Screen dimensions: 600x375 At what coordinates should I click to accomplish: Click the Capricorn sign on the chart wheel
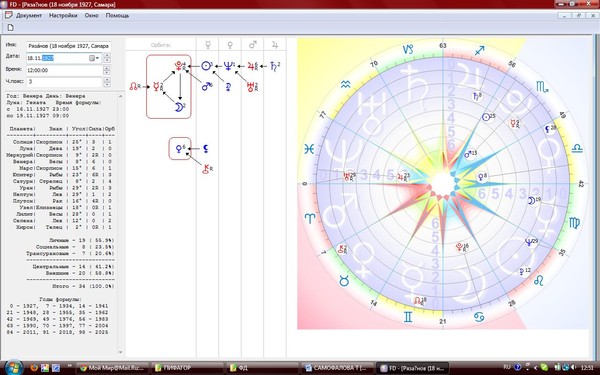(408, 49)
